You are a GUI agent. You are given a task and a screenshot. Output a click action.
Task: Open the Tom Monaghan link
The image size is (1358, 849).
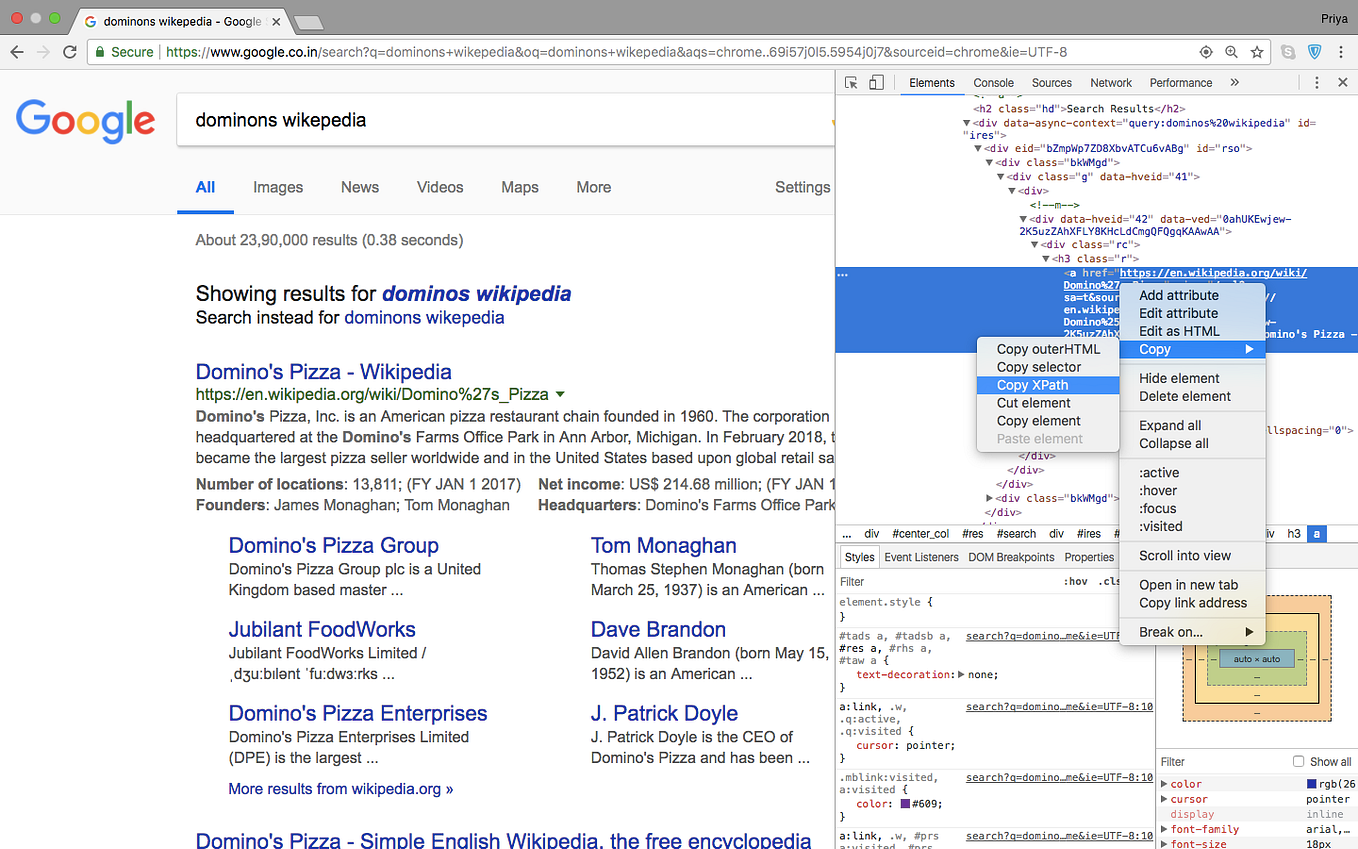(x=663, y=546)
